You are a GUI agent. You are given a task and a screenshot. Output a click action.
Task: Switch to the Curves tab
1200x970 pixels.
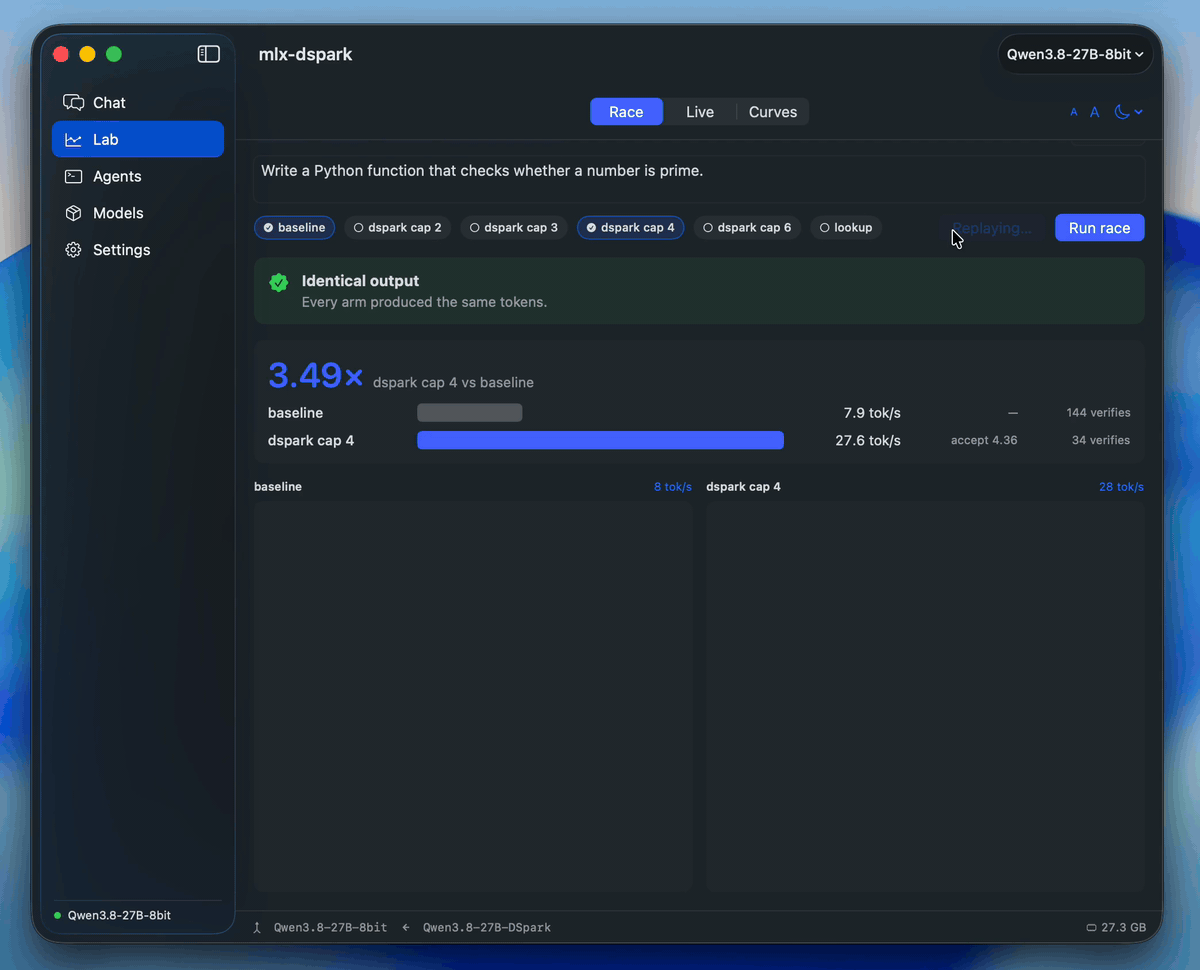coord(773,112)
